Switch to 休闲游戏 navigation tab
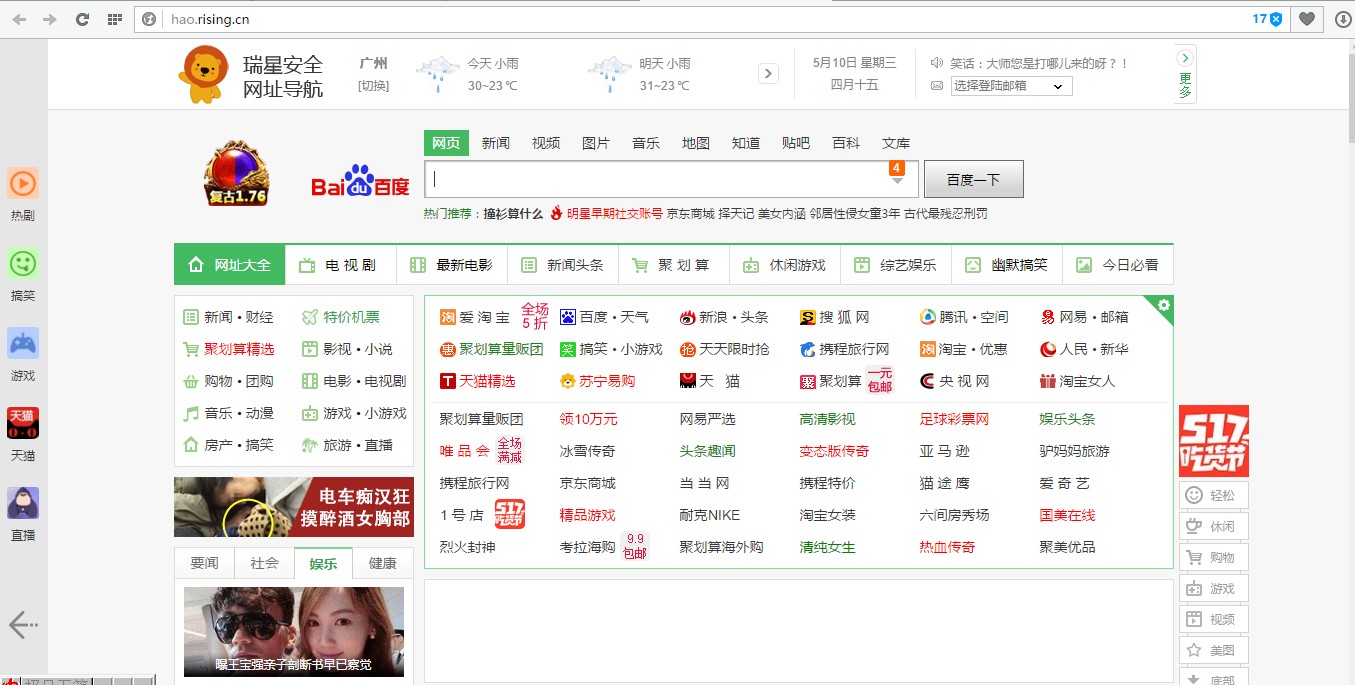This screenshot has width=1355, height=685. click(785, 265)
